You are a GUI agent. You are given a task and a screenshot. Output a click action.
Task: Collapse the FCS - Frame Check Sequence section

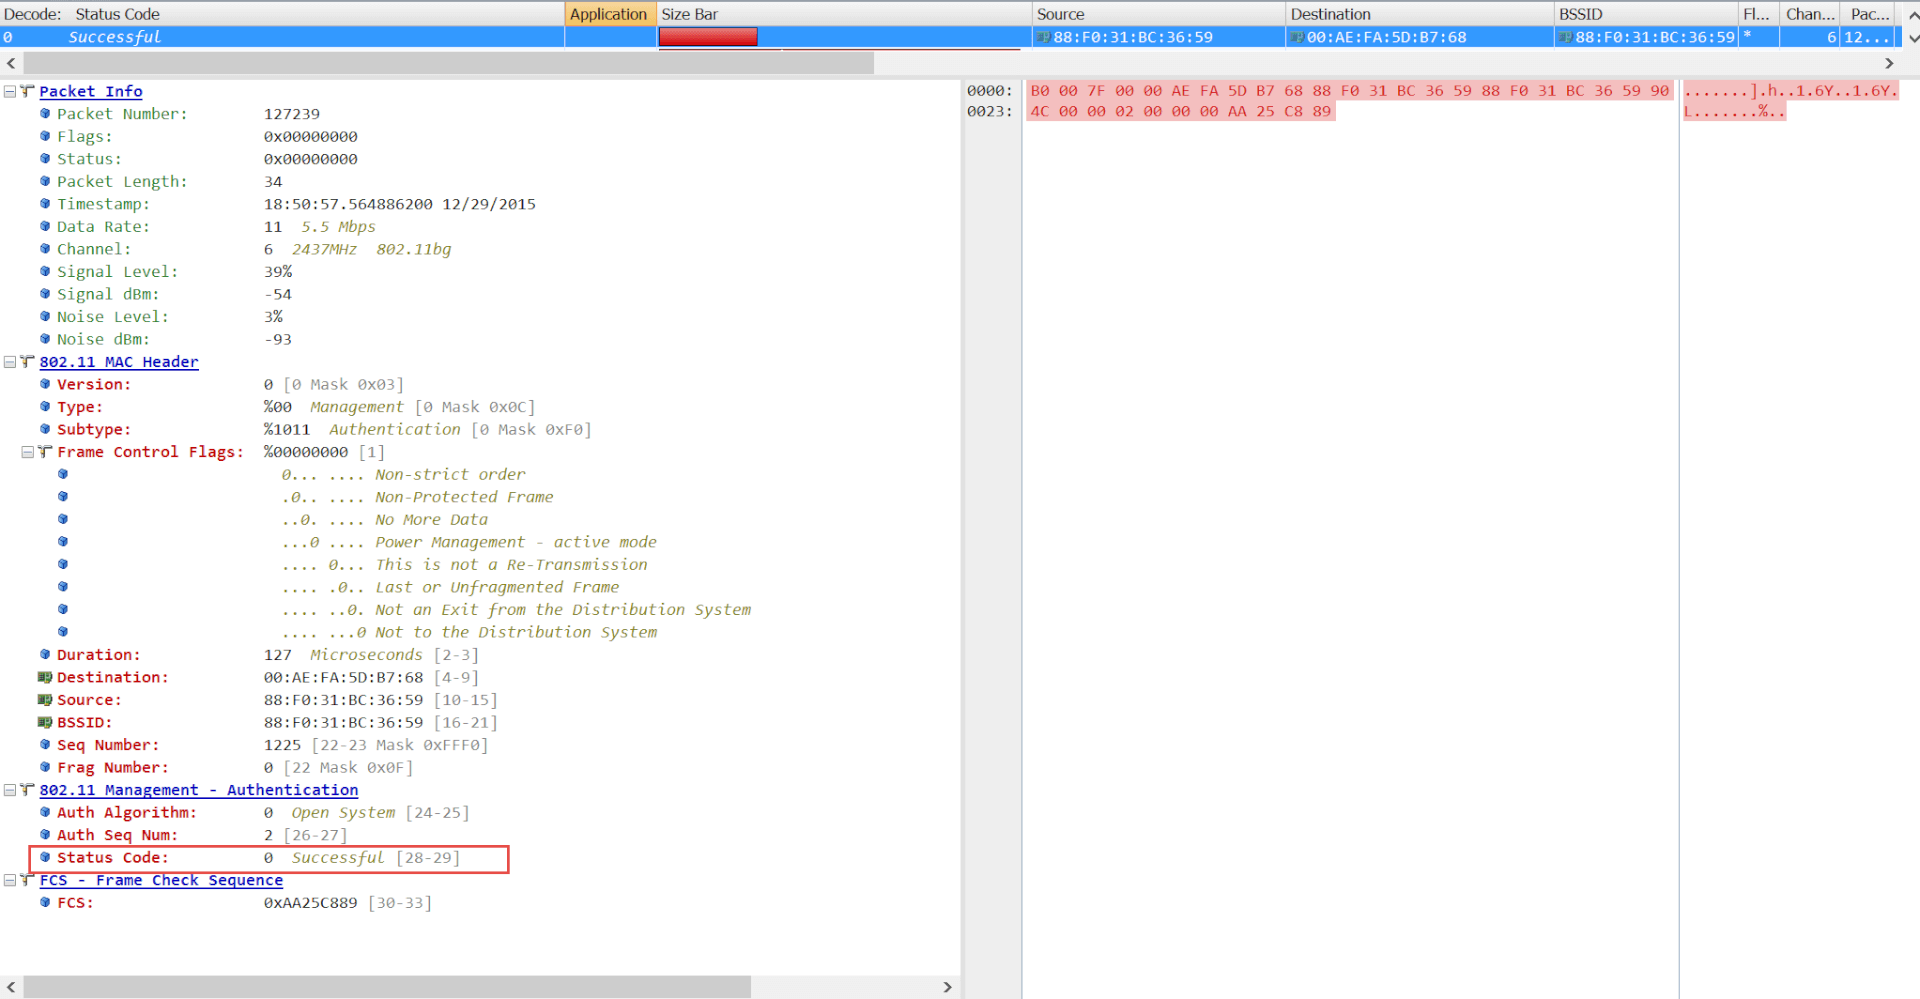10,881
